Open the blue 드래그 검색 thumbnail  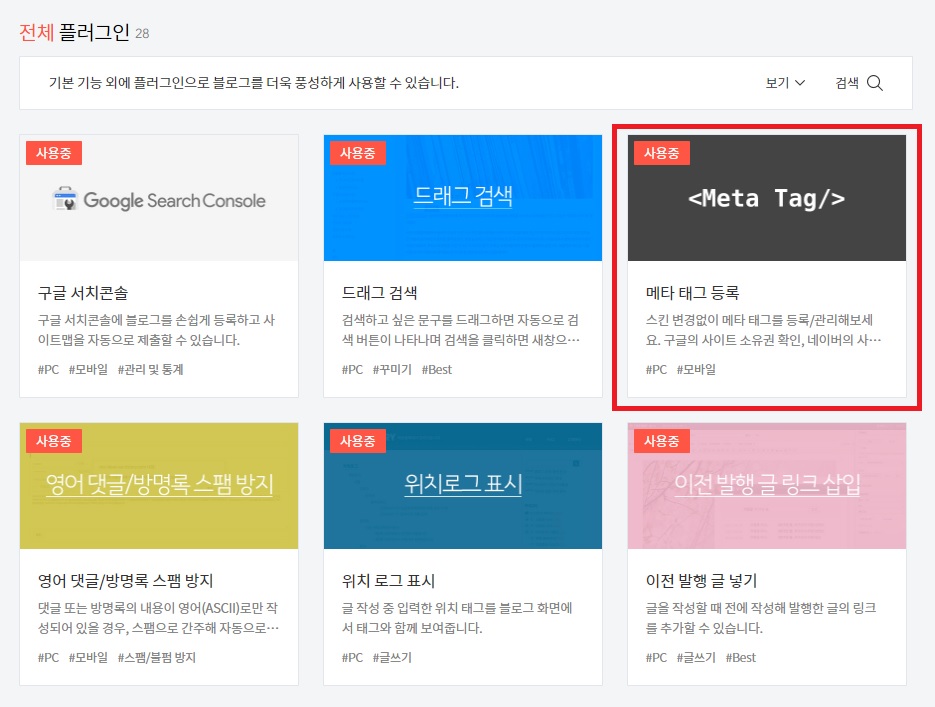(463, 198)
